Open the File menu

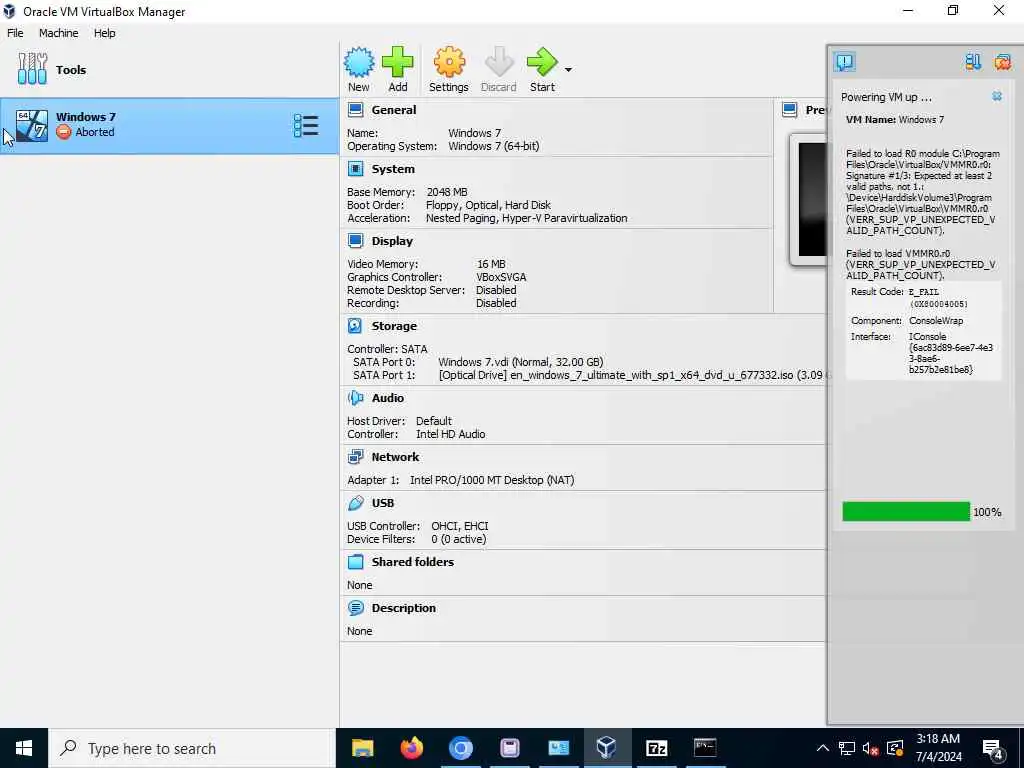pyautogui.click(x=15, y=33)
